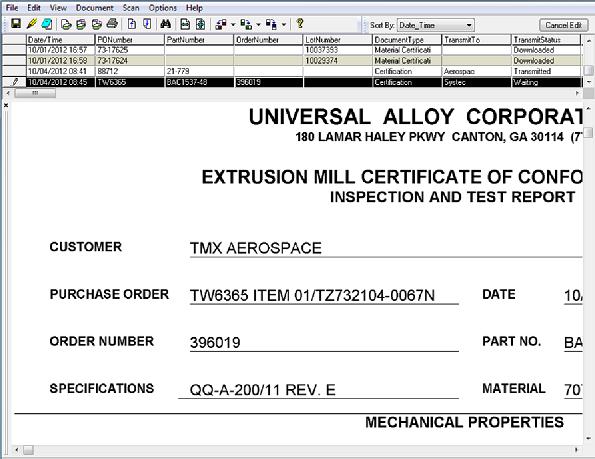Viewport: 595px width, 459px height.
Task: Click the Cancel Edit button
Action: (564, 25)
